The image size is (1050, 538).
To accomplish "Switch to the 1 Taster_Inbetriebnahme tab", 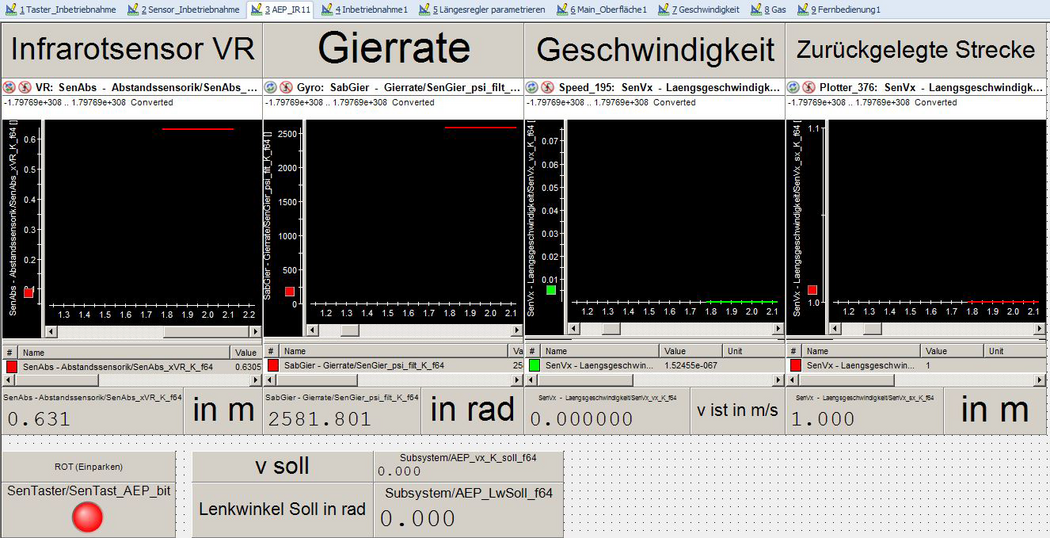I will click(x=63, y=9).
